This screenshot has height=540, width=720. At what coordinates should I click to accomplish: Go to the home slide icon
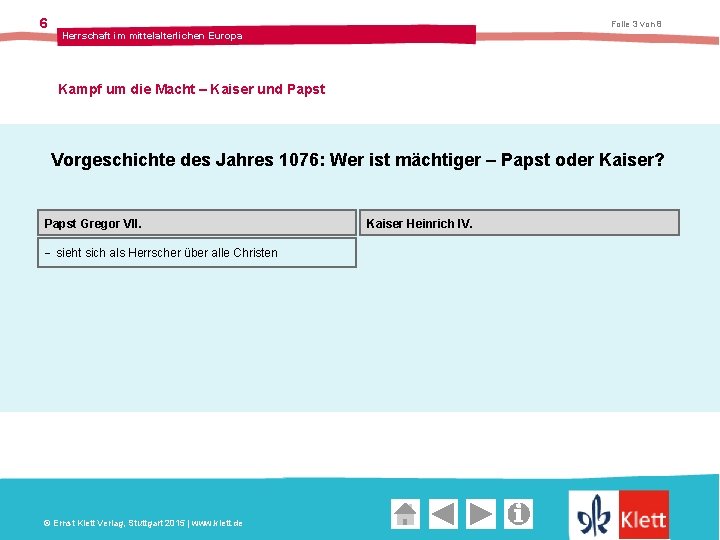(405, 514)
